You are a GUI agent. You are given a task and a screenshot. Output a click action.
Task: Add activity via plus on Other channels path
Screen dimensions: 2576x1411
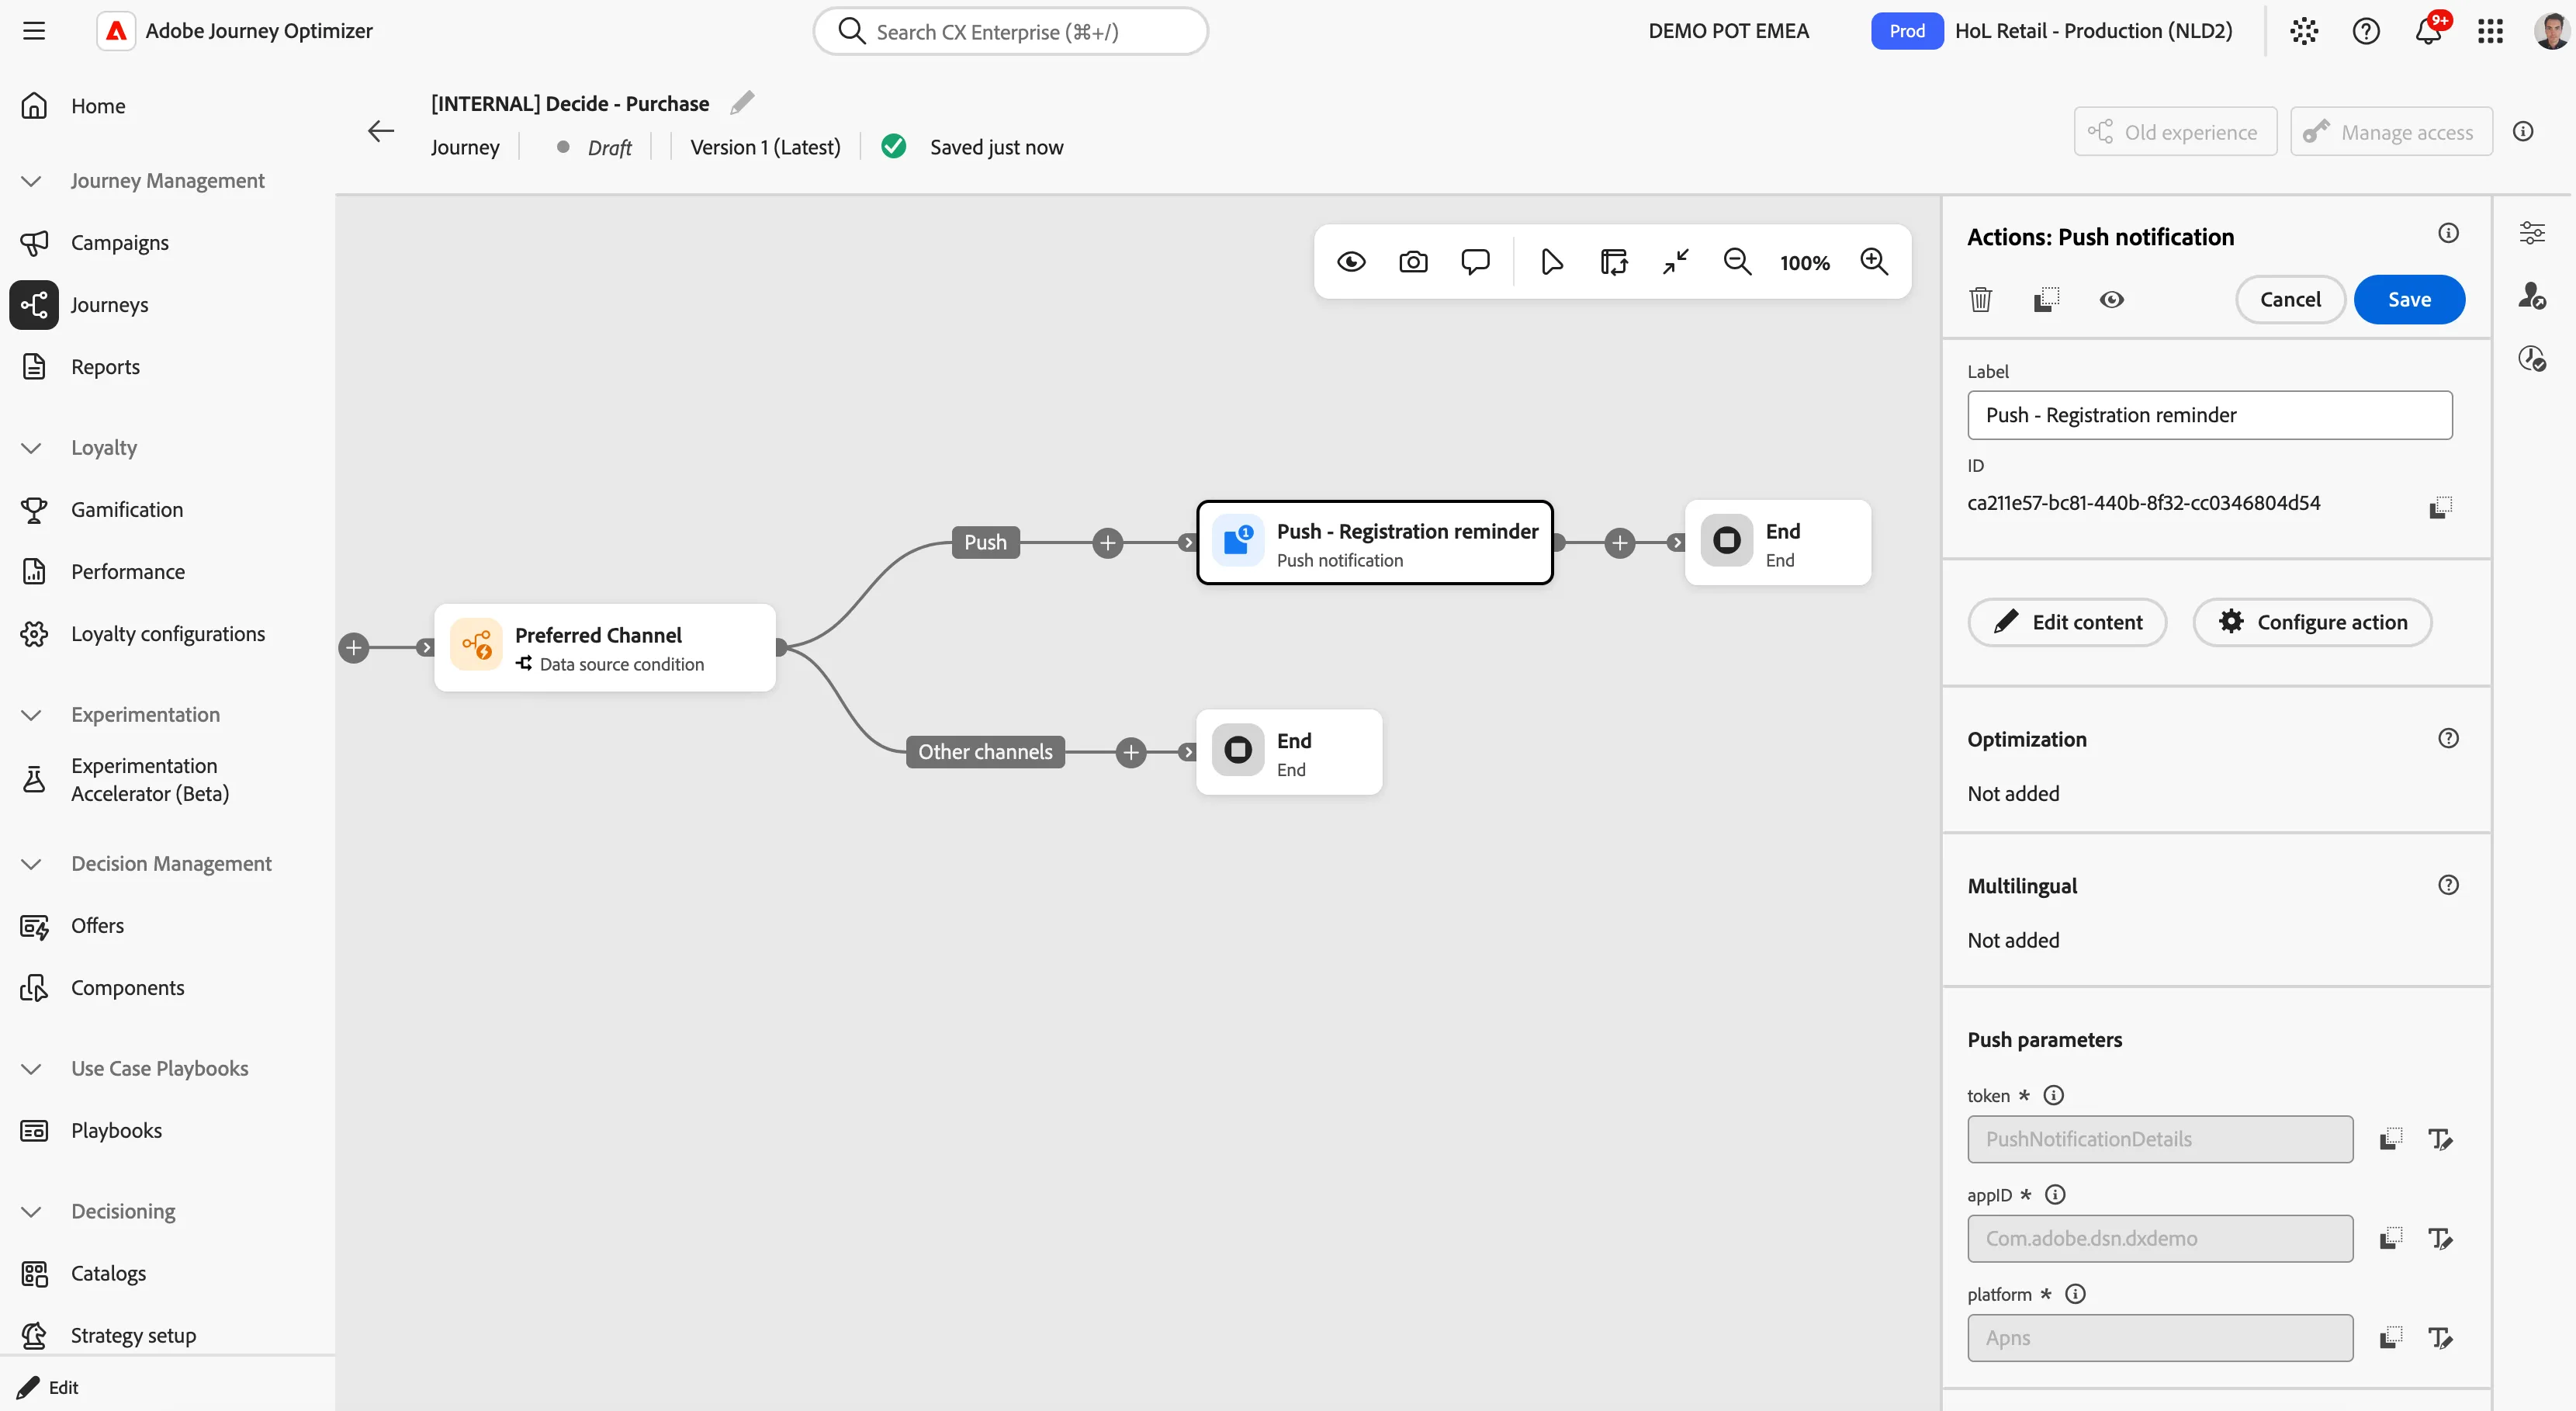click(1131, 752)
